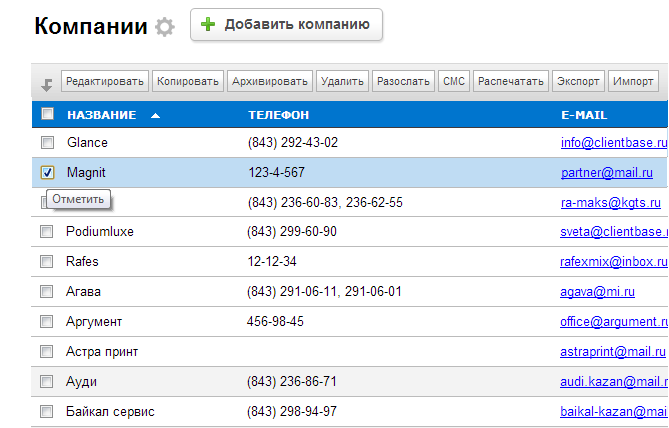Open the gear settings icon beside Компании
The width and height of the screenshot is (669, 428).
point(165,27)
